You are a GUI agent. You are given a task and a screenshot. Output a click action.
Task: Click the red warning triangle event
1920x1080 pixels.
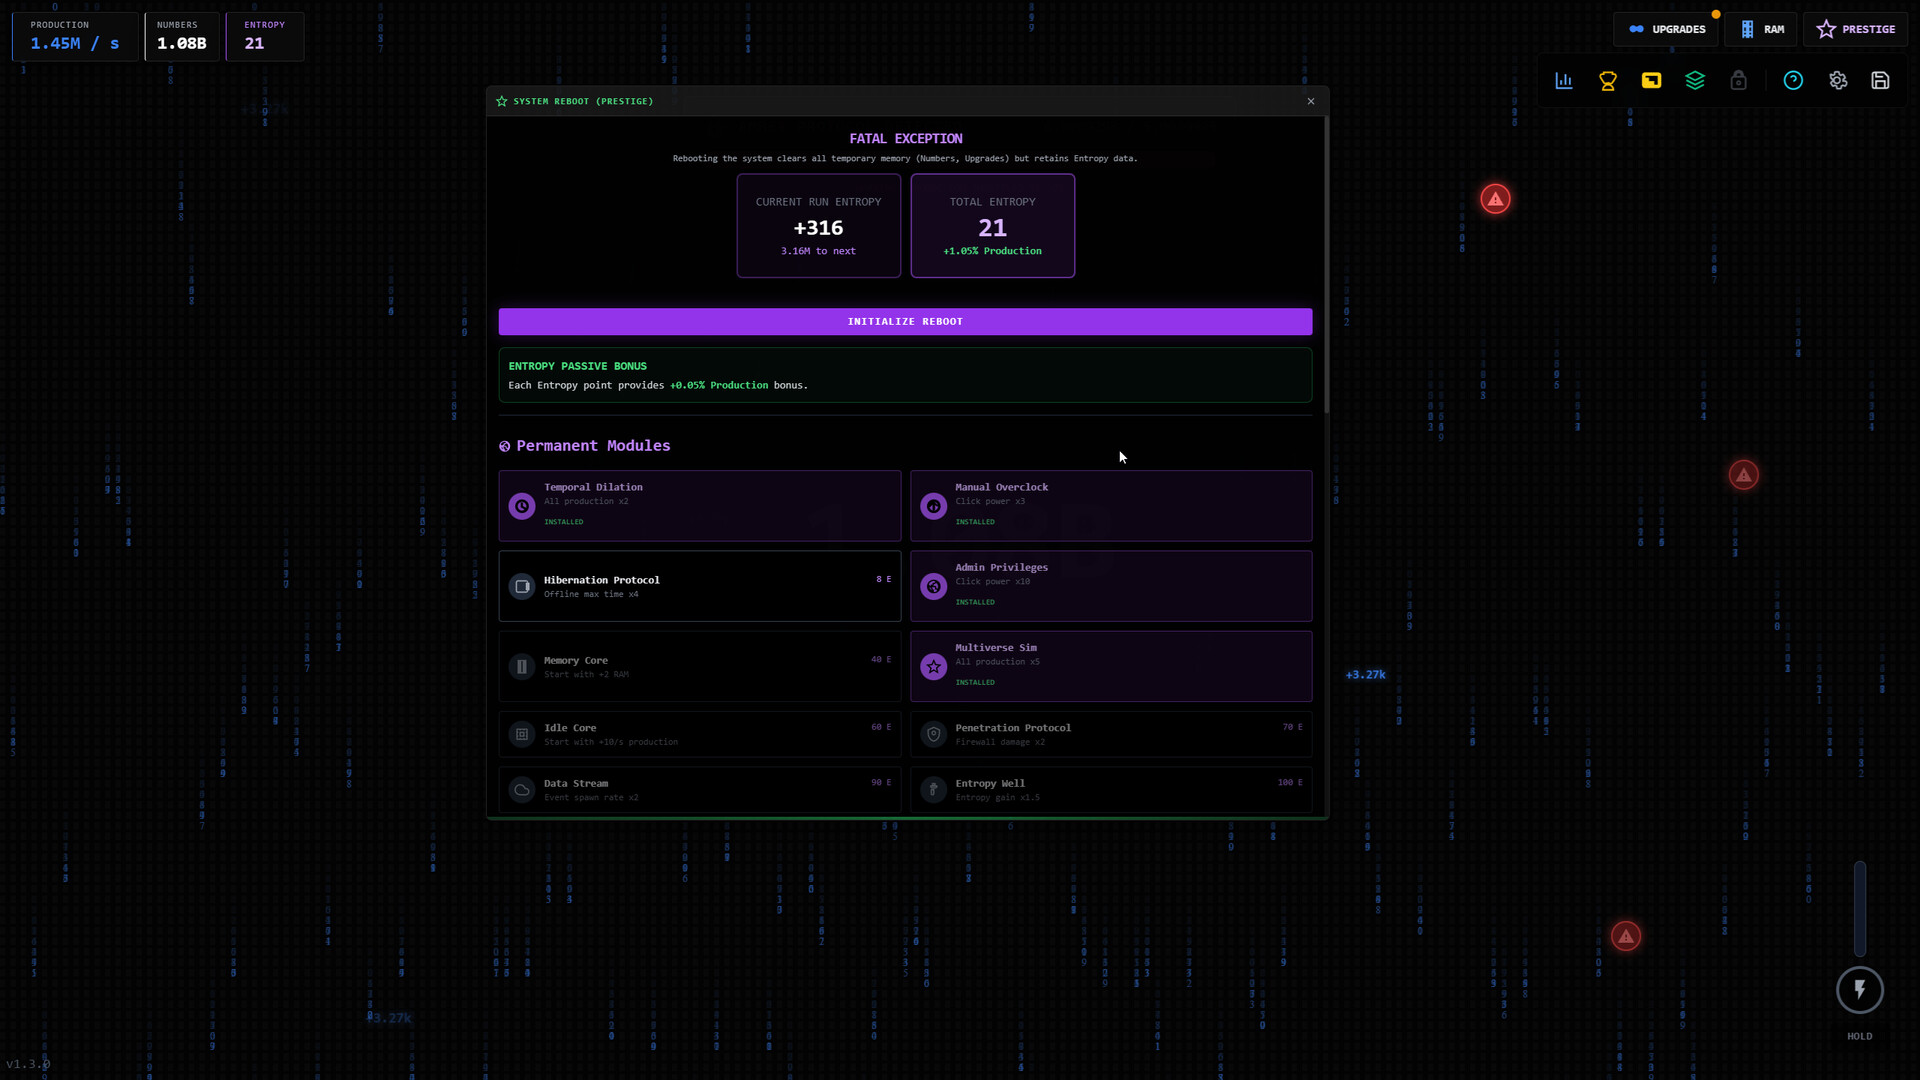pyautogui.click(x=1494, y=198)
